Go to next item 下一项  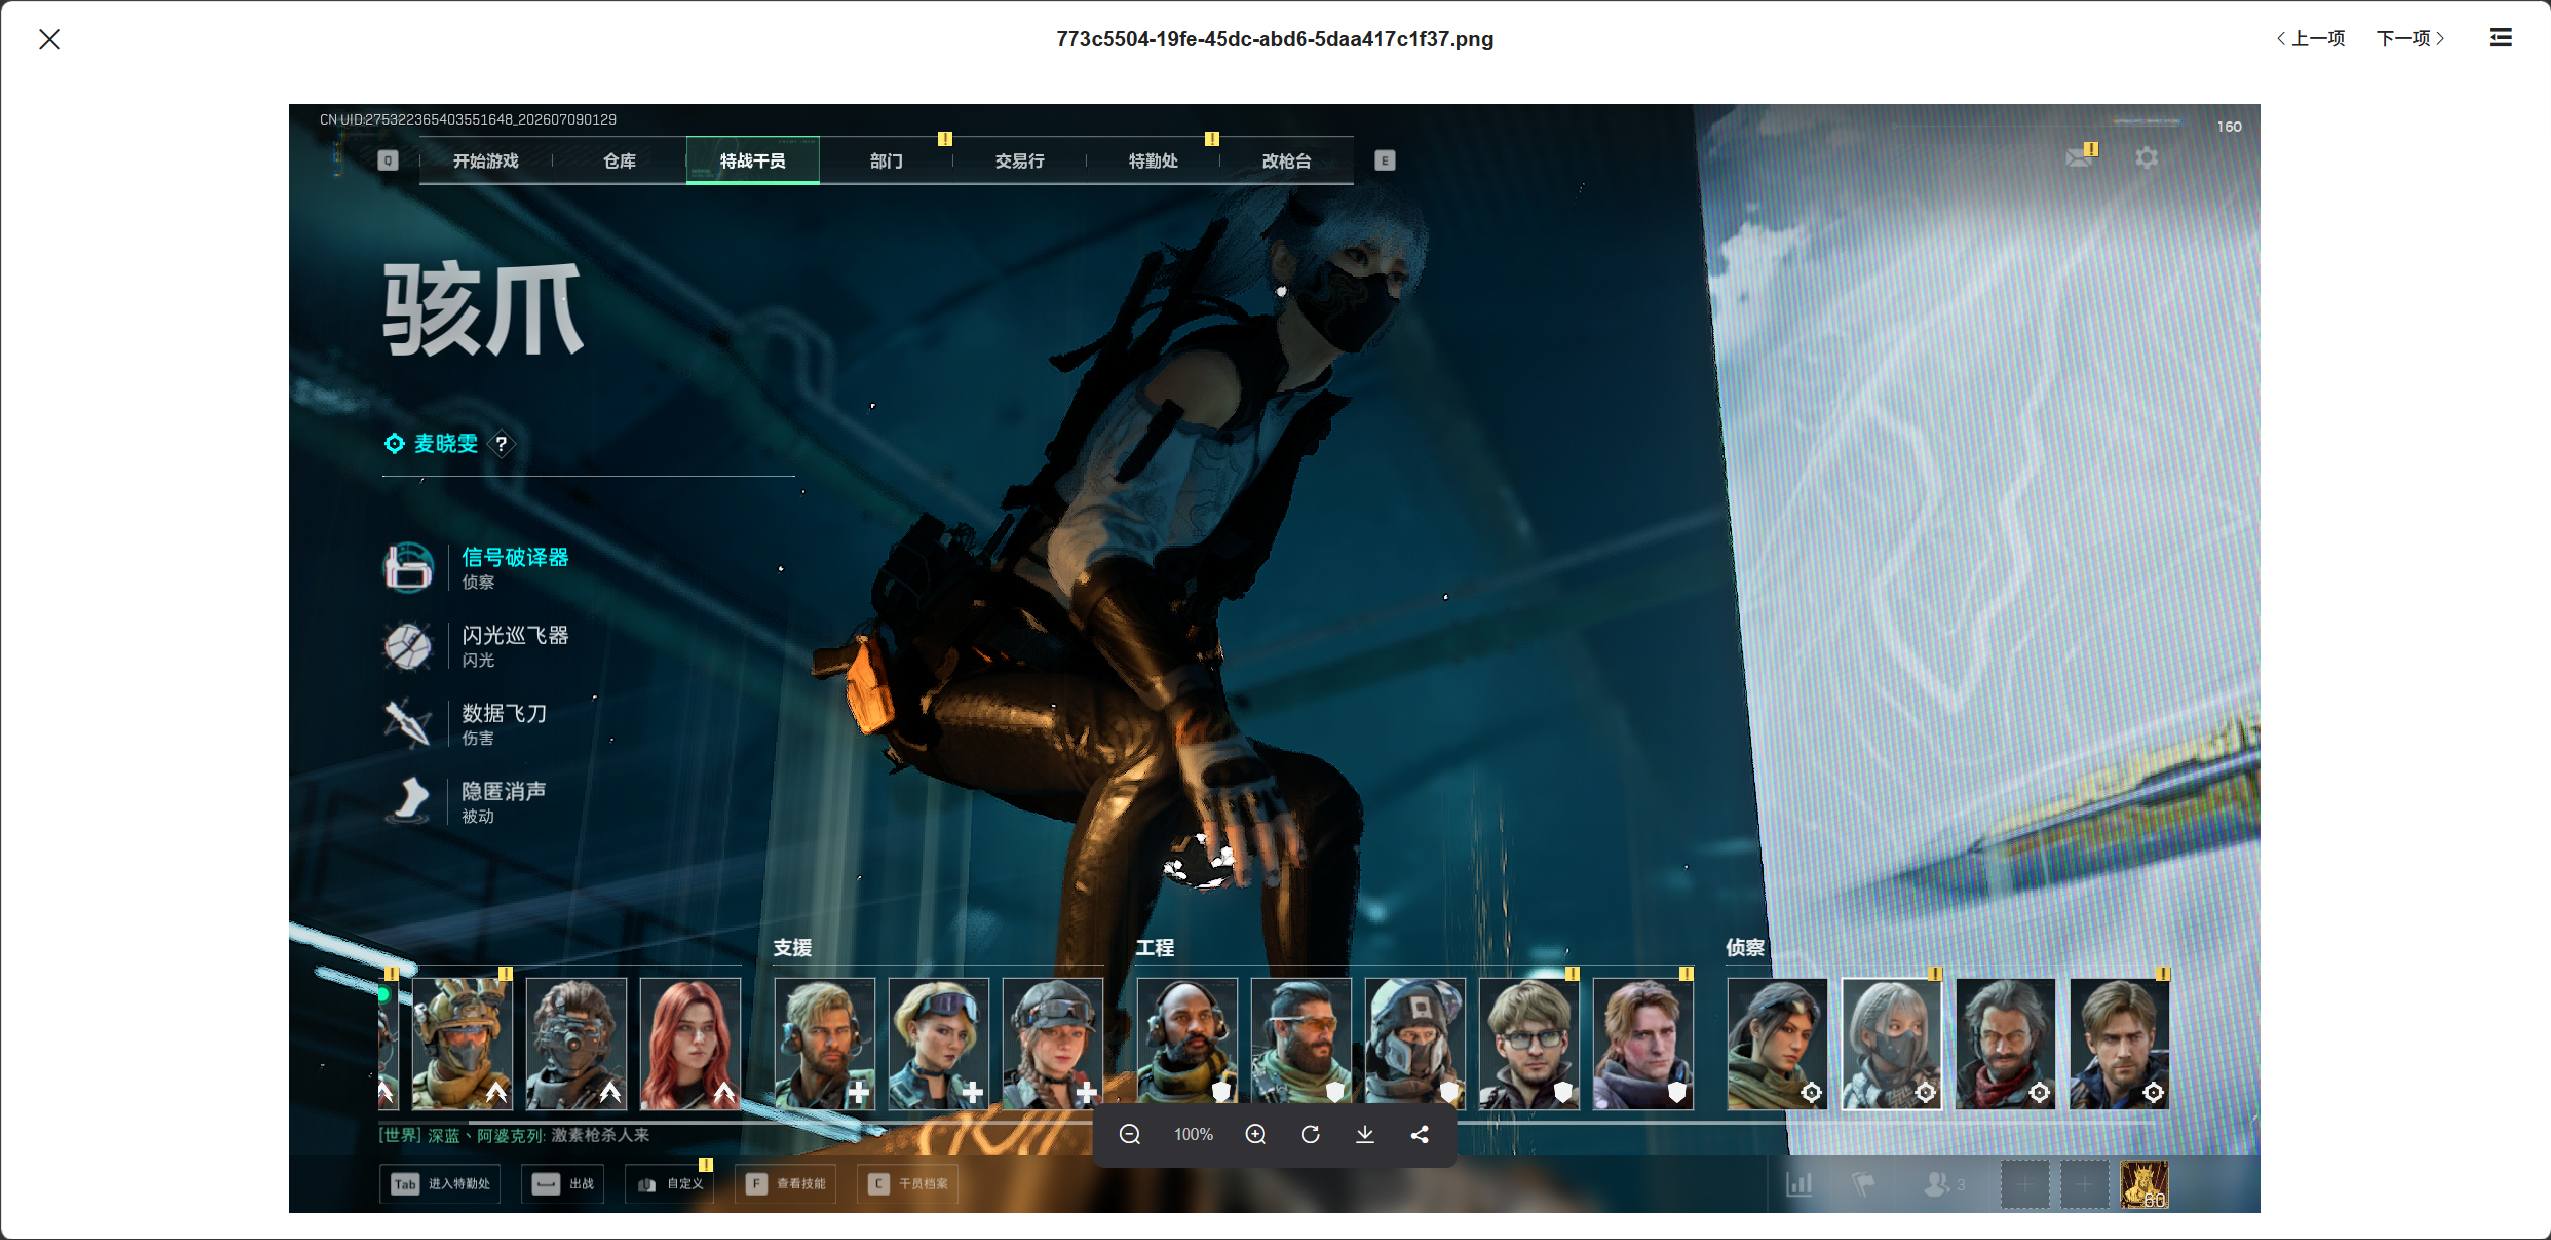tap(2411, 38)
